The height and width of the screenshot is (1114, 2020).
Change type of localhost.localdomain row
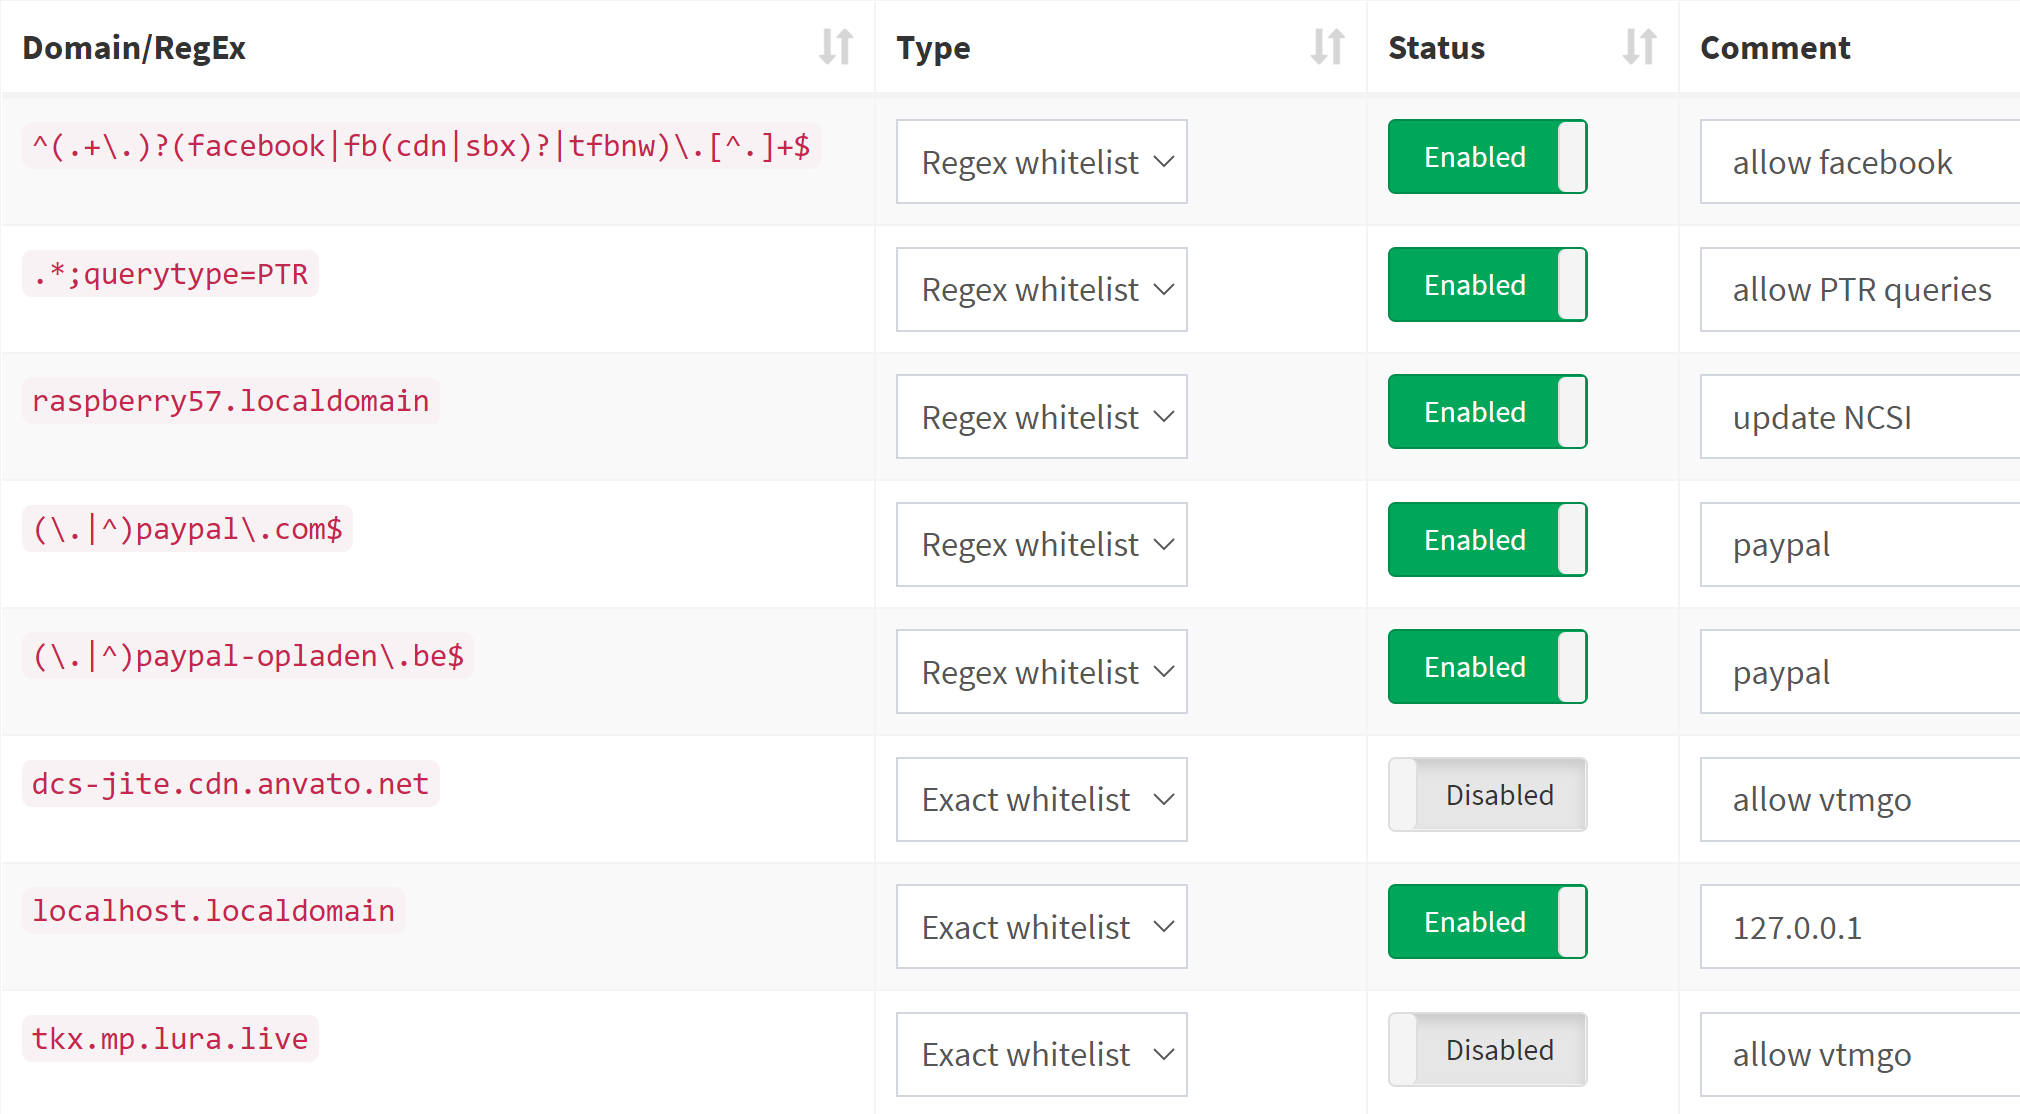coord(1041,927)
